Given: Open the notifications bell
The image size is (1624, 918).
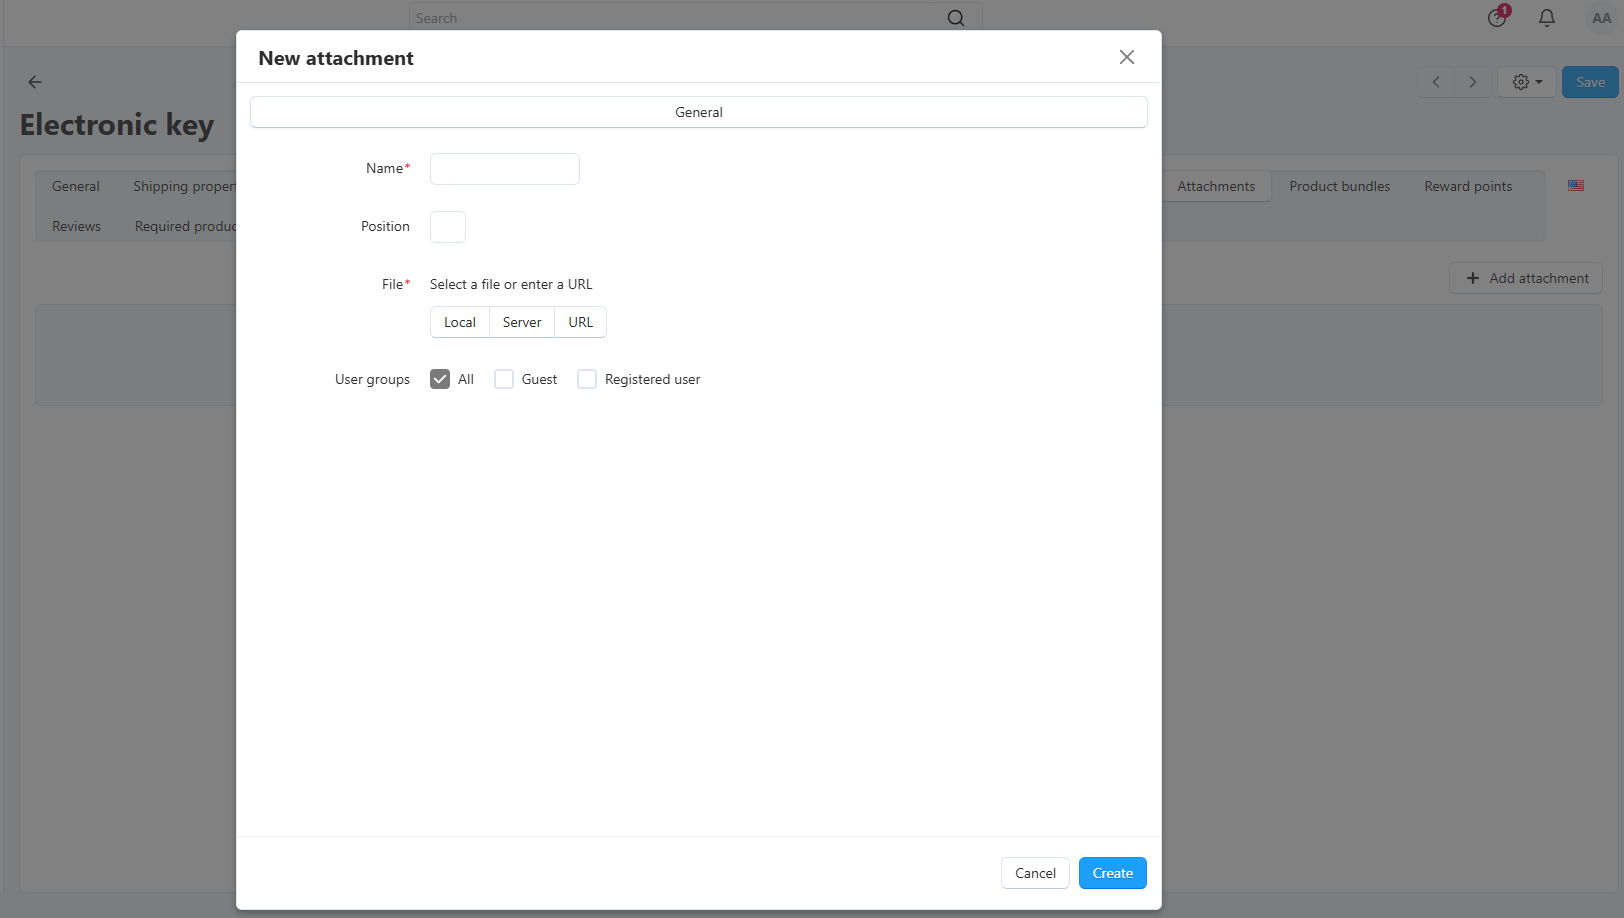Looking at the screenshot, I should pyautogui.click(x=1547, y=18).
